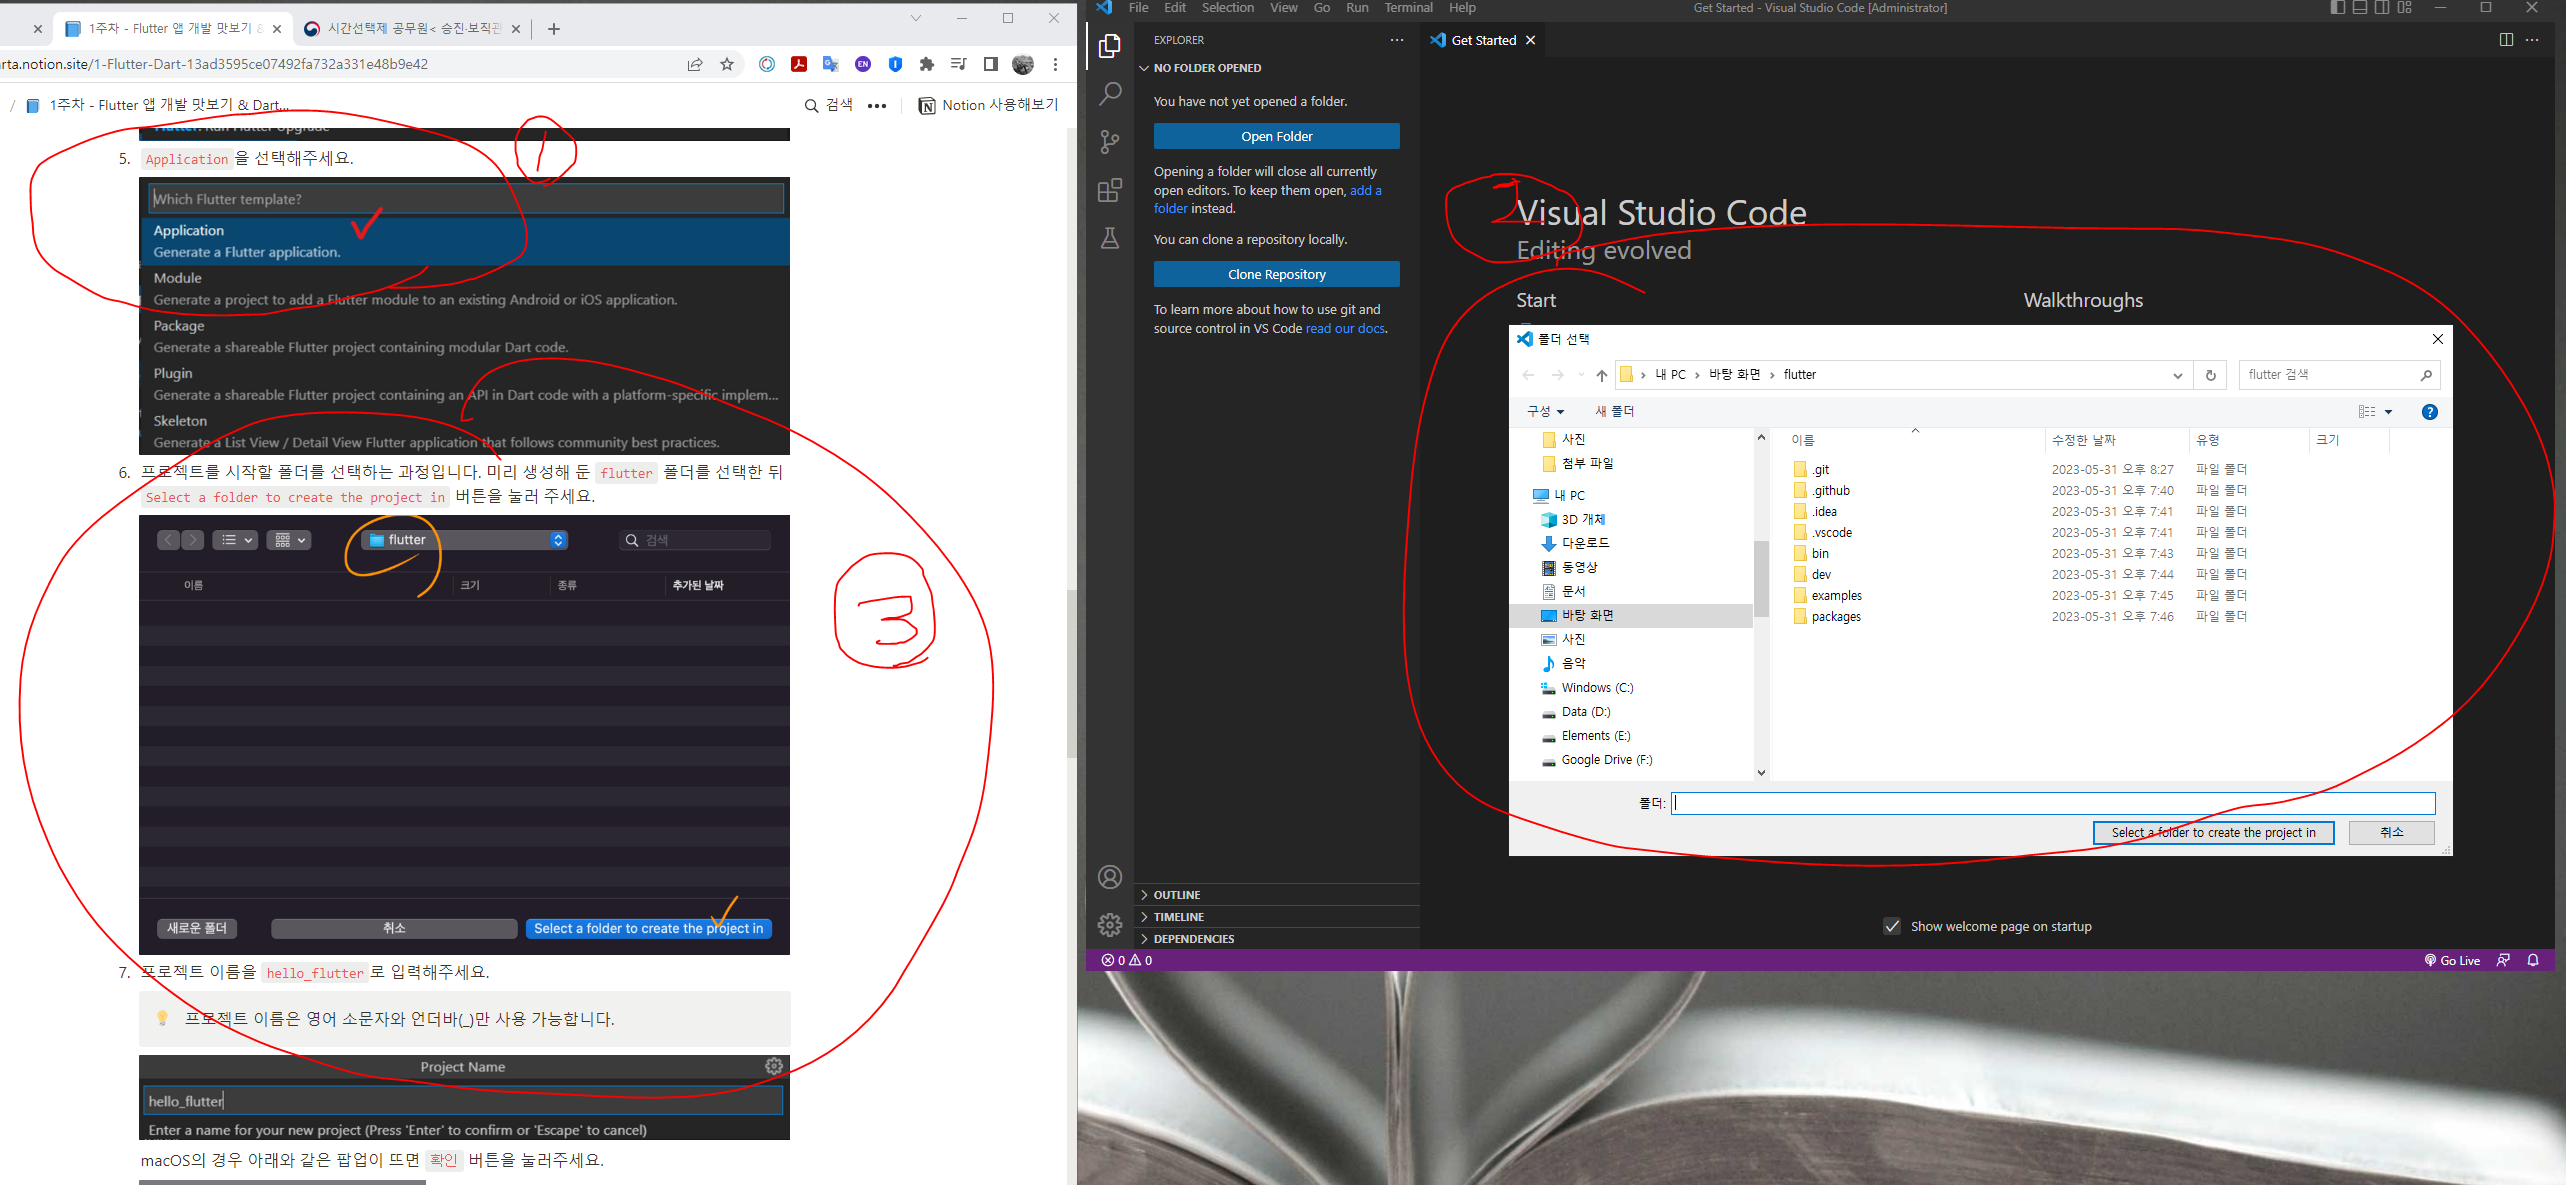Open a new Chrome tab with the plus button
2566x1185 pixels.
(554, 29)
